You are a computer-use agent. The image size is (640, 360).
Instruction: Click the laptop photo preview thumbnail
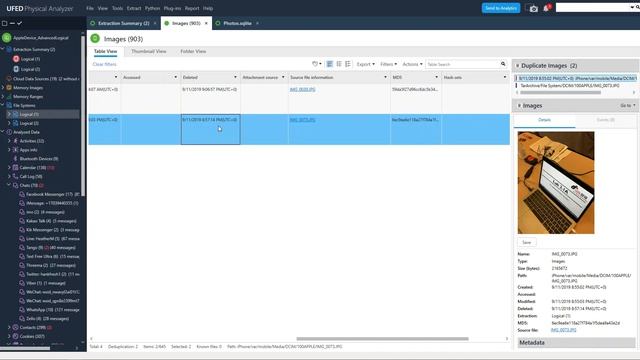556,182
